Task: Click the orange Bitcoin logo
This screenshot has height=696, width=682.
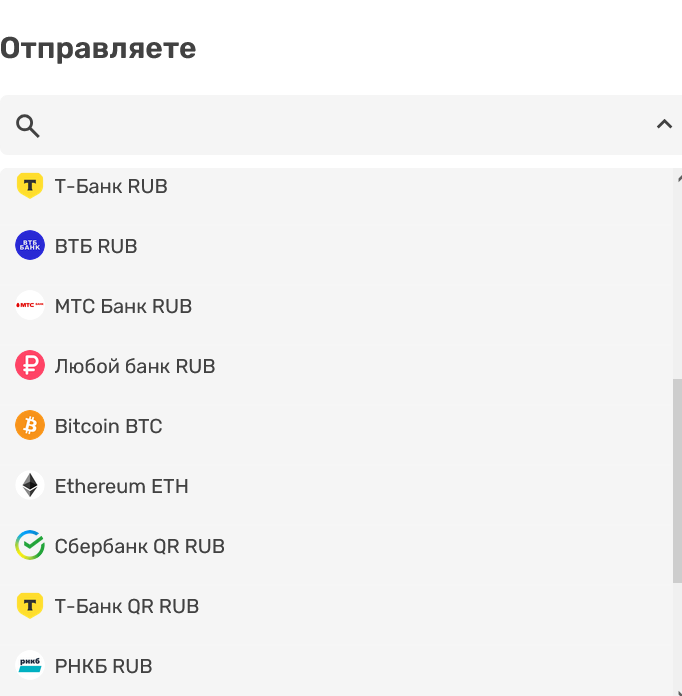Action: 30,425
